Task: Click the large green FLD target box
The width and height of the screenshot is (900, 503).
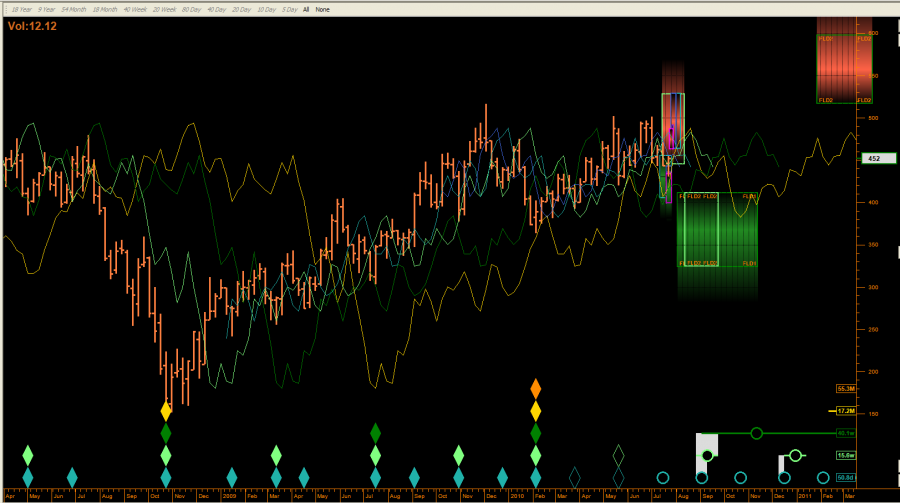Action: pos(717,229)
